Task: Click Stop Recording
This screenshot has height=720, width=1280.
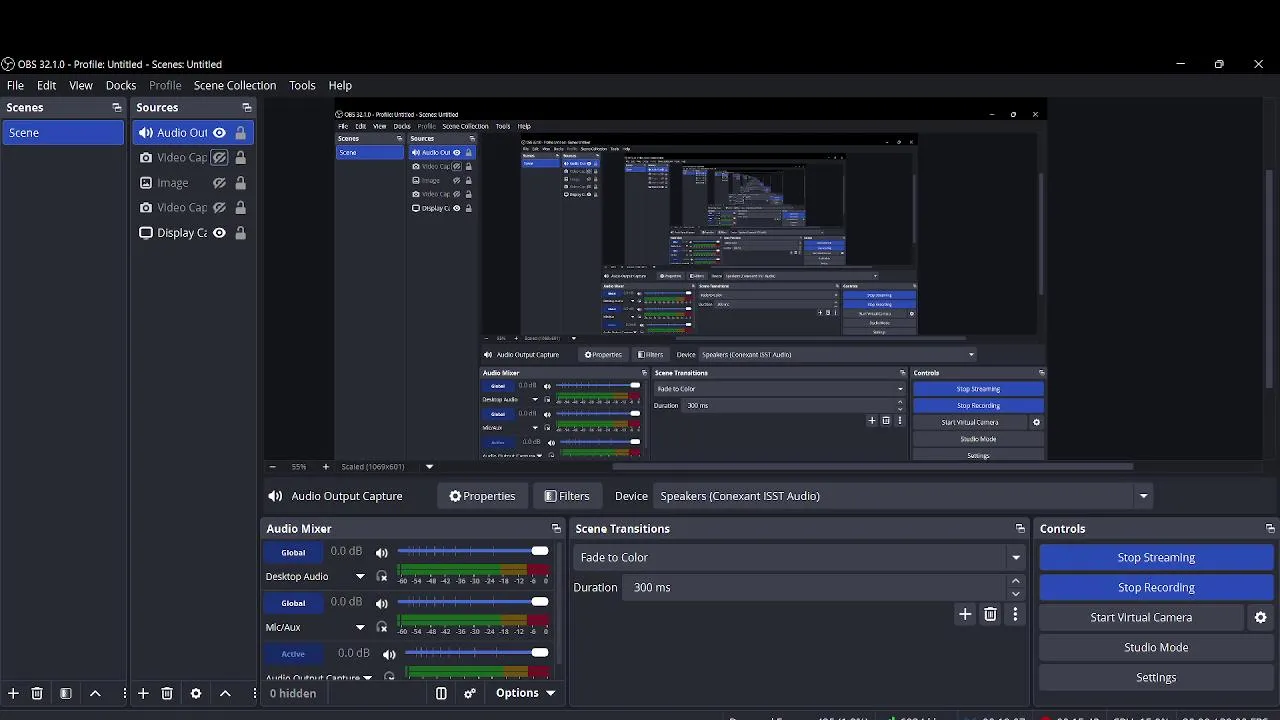Action: (1156, 587)
